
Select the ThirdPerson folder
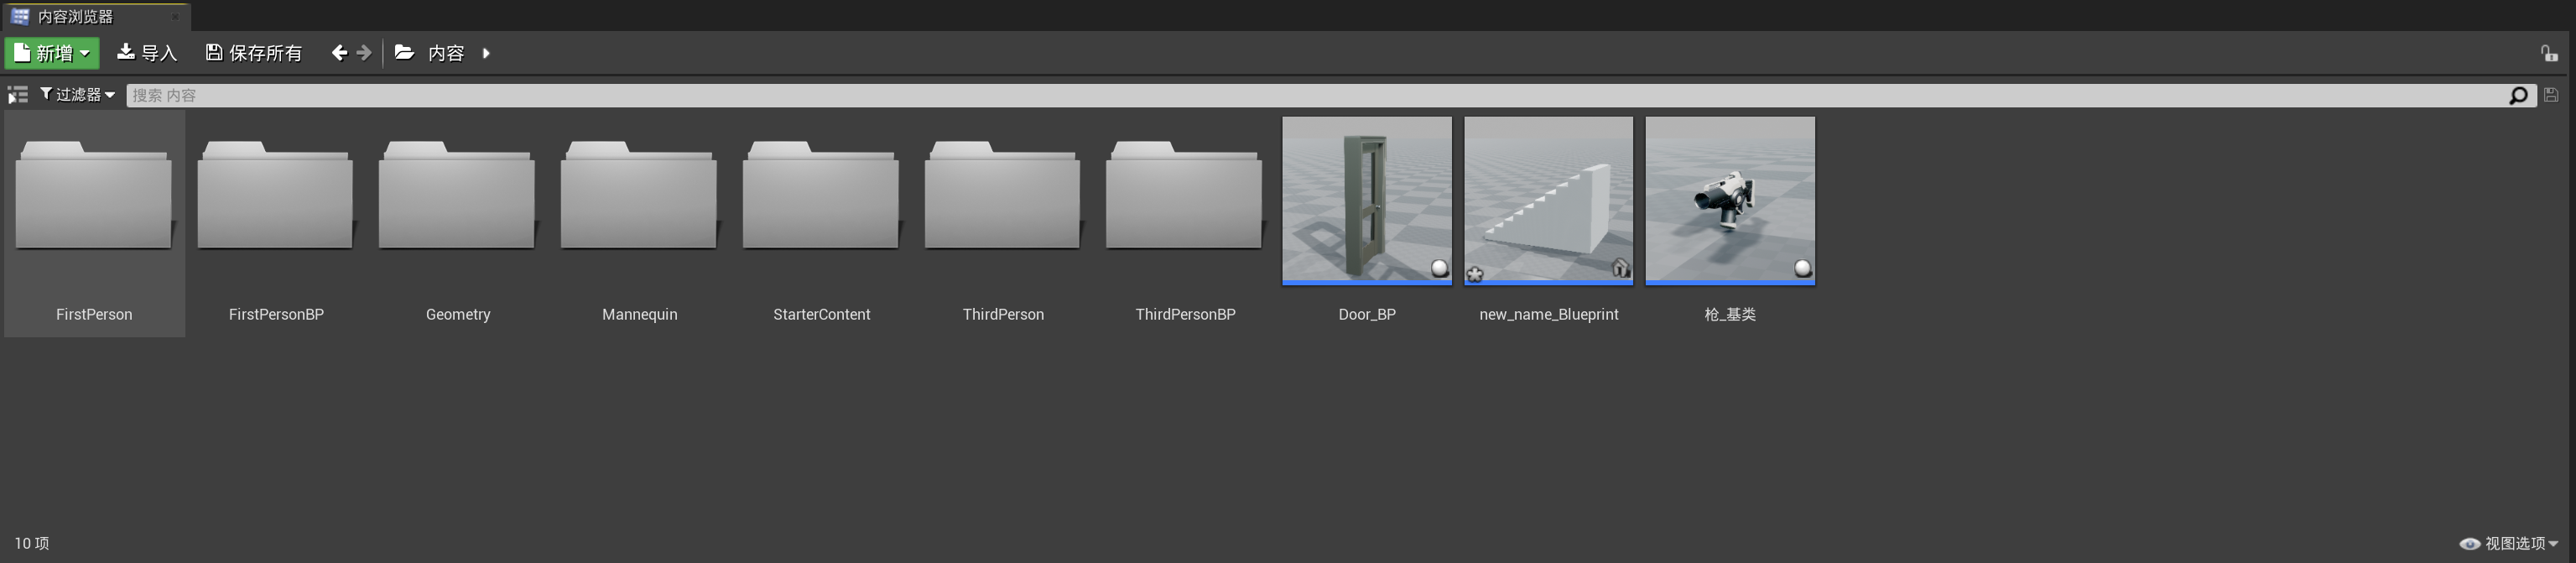click(x=1003, y=224)
